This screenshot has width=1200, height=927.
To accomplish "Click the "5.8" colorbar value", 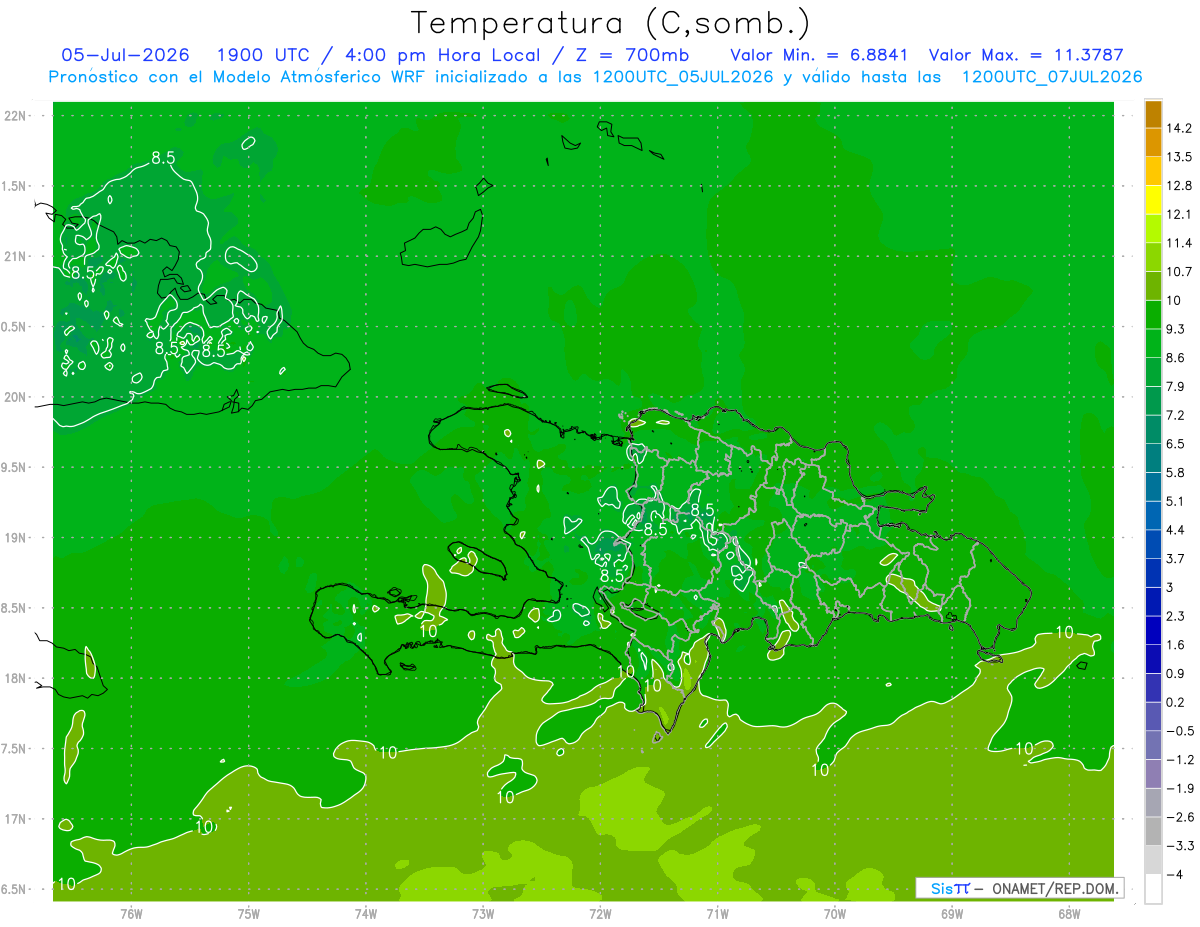I will (x=1176, y=472).
